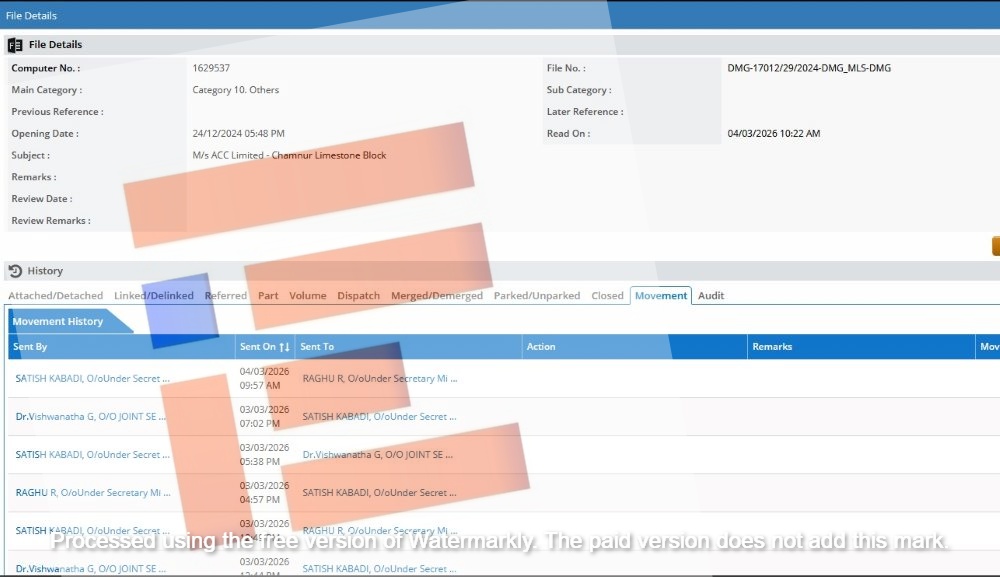Switch to the Linked/Delinked tab
Viewport: 1000px width, 577px height.
(x=154, y=296)
